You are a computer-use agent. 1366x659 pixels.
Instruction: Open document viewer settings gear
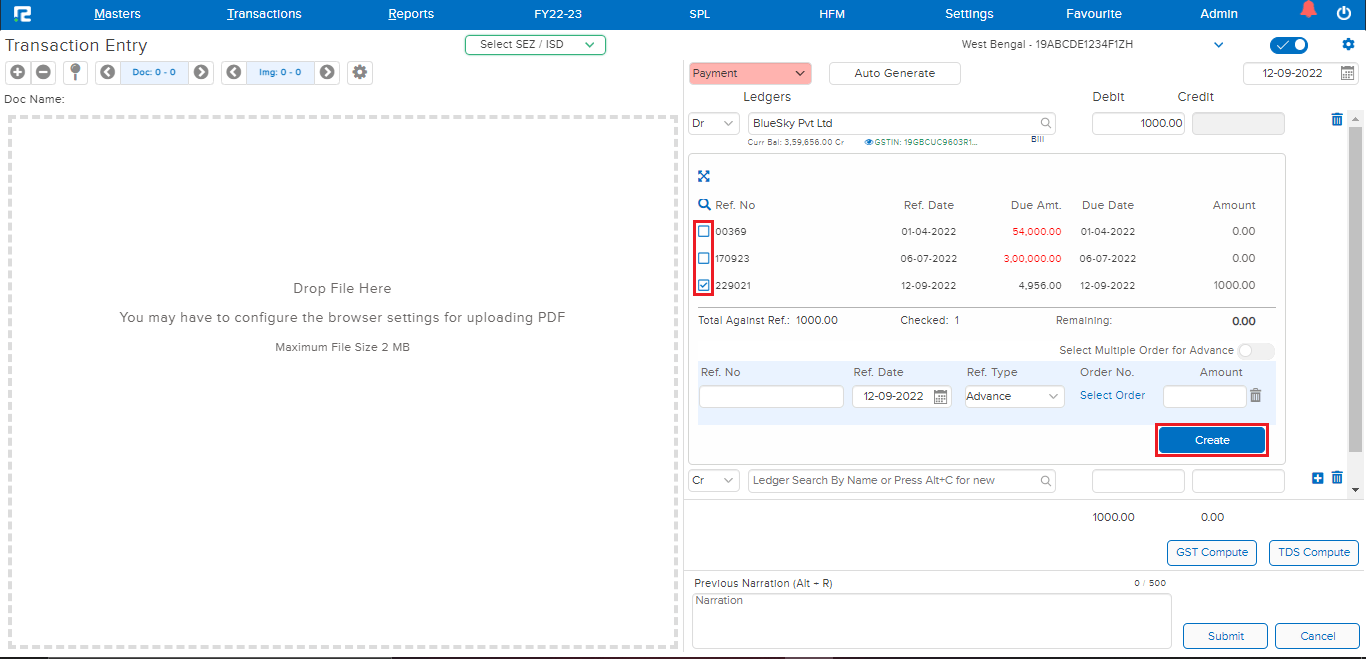pos(360,72)
